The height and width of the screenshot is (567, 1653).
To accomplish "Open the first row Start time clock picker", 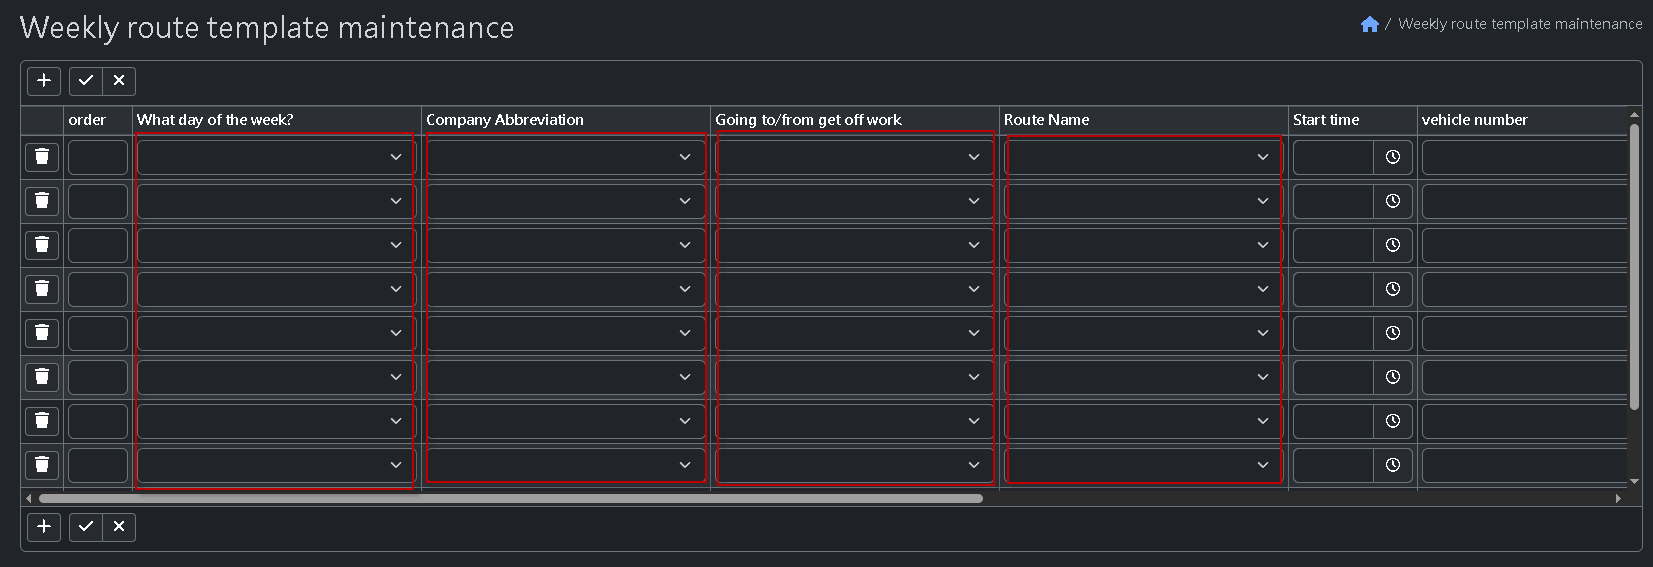I will [1392, 157].
